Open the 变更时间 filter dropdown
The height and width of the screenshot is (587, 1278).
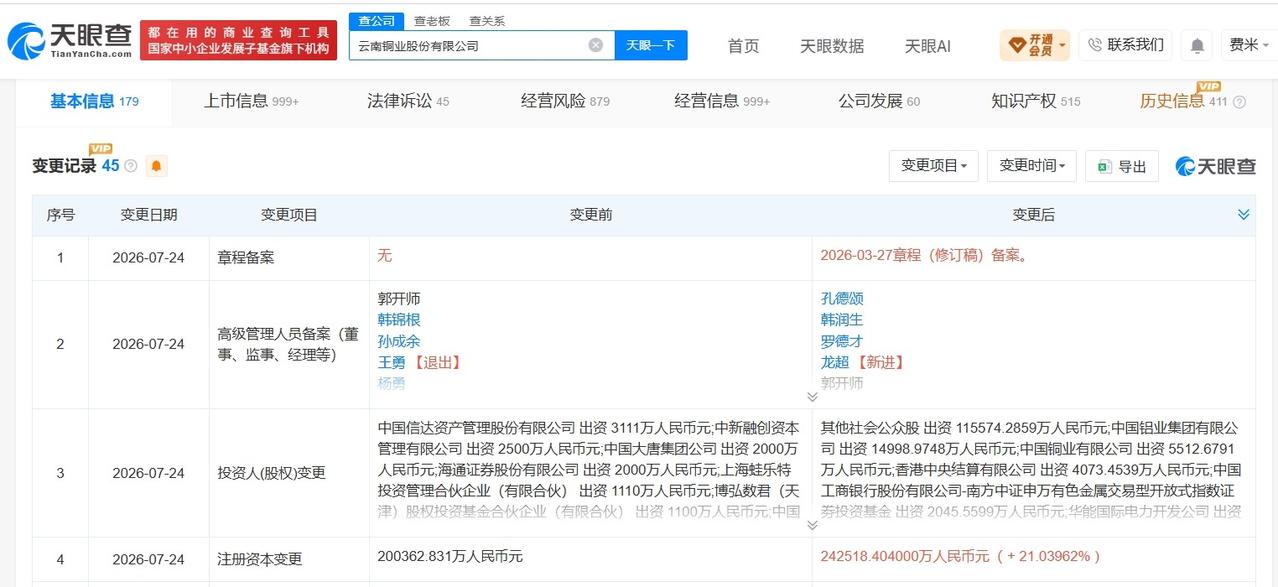[x=1031, y=166]
